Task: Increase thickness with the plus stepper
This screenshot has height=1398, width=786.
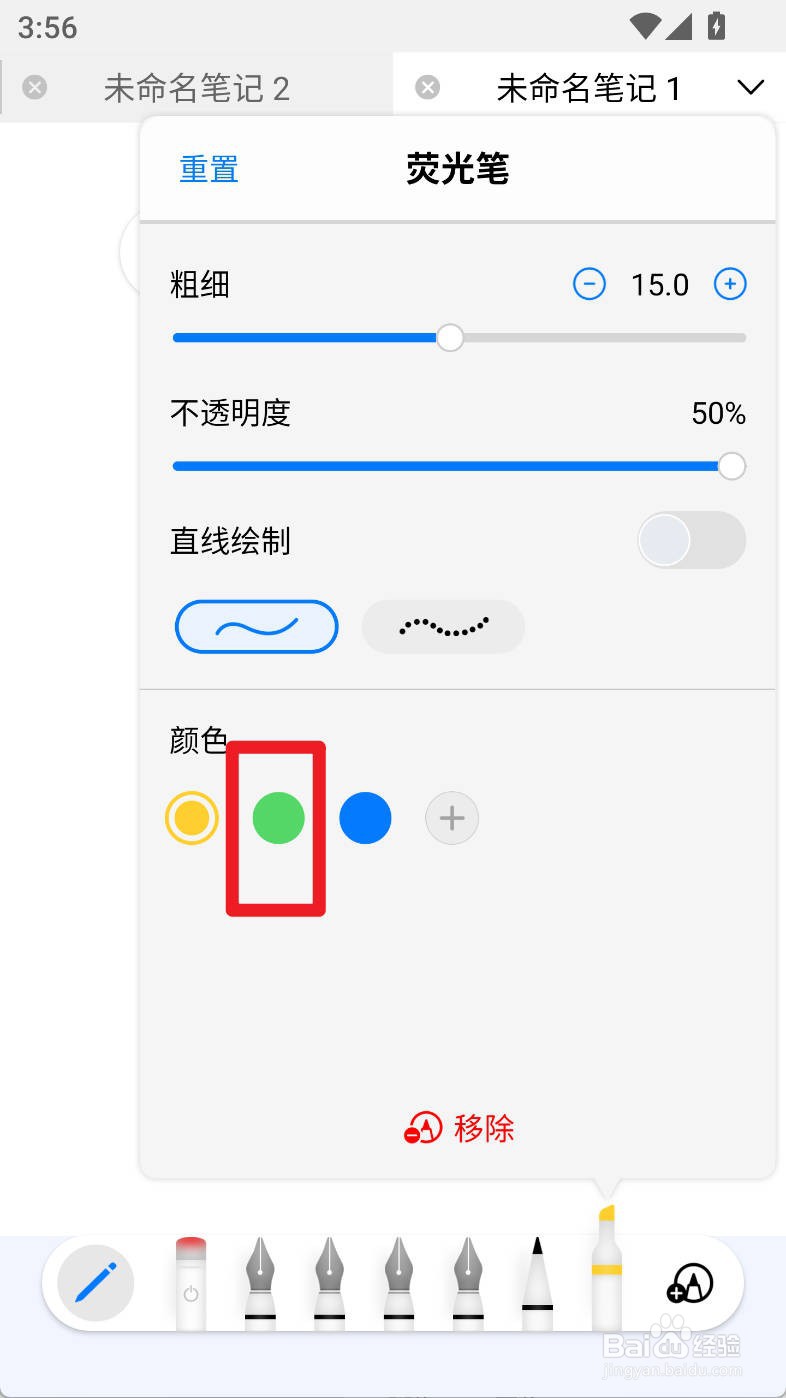Action: click(730, 285)
